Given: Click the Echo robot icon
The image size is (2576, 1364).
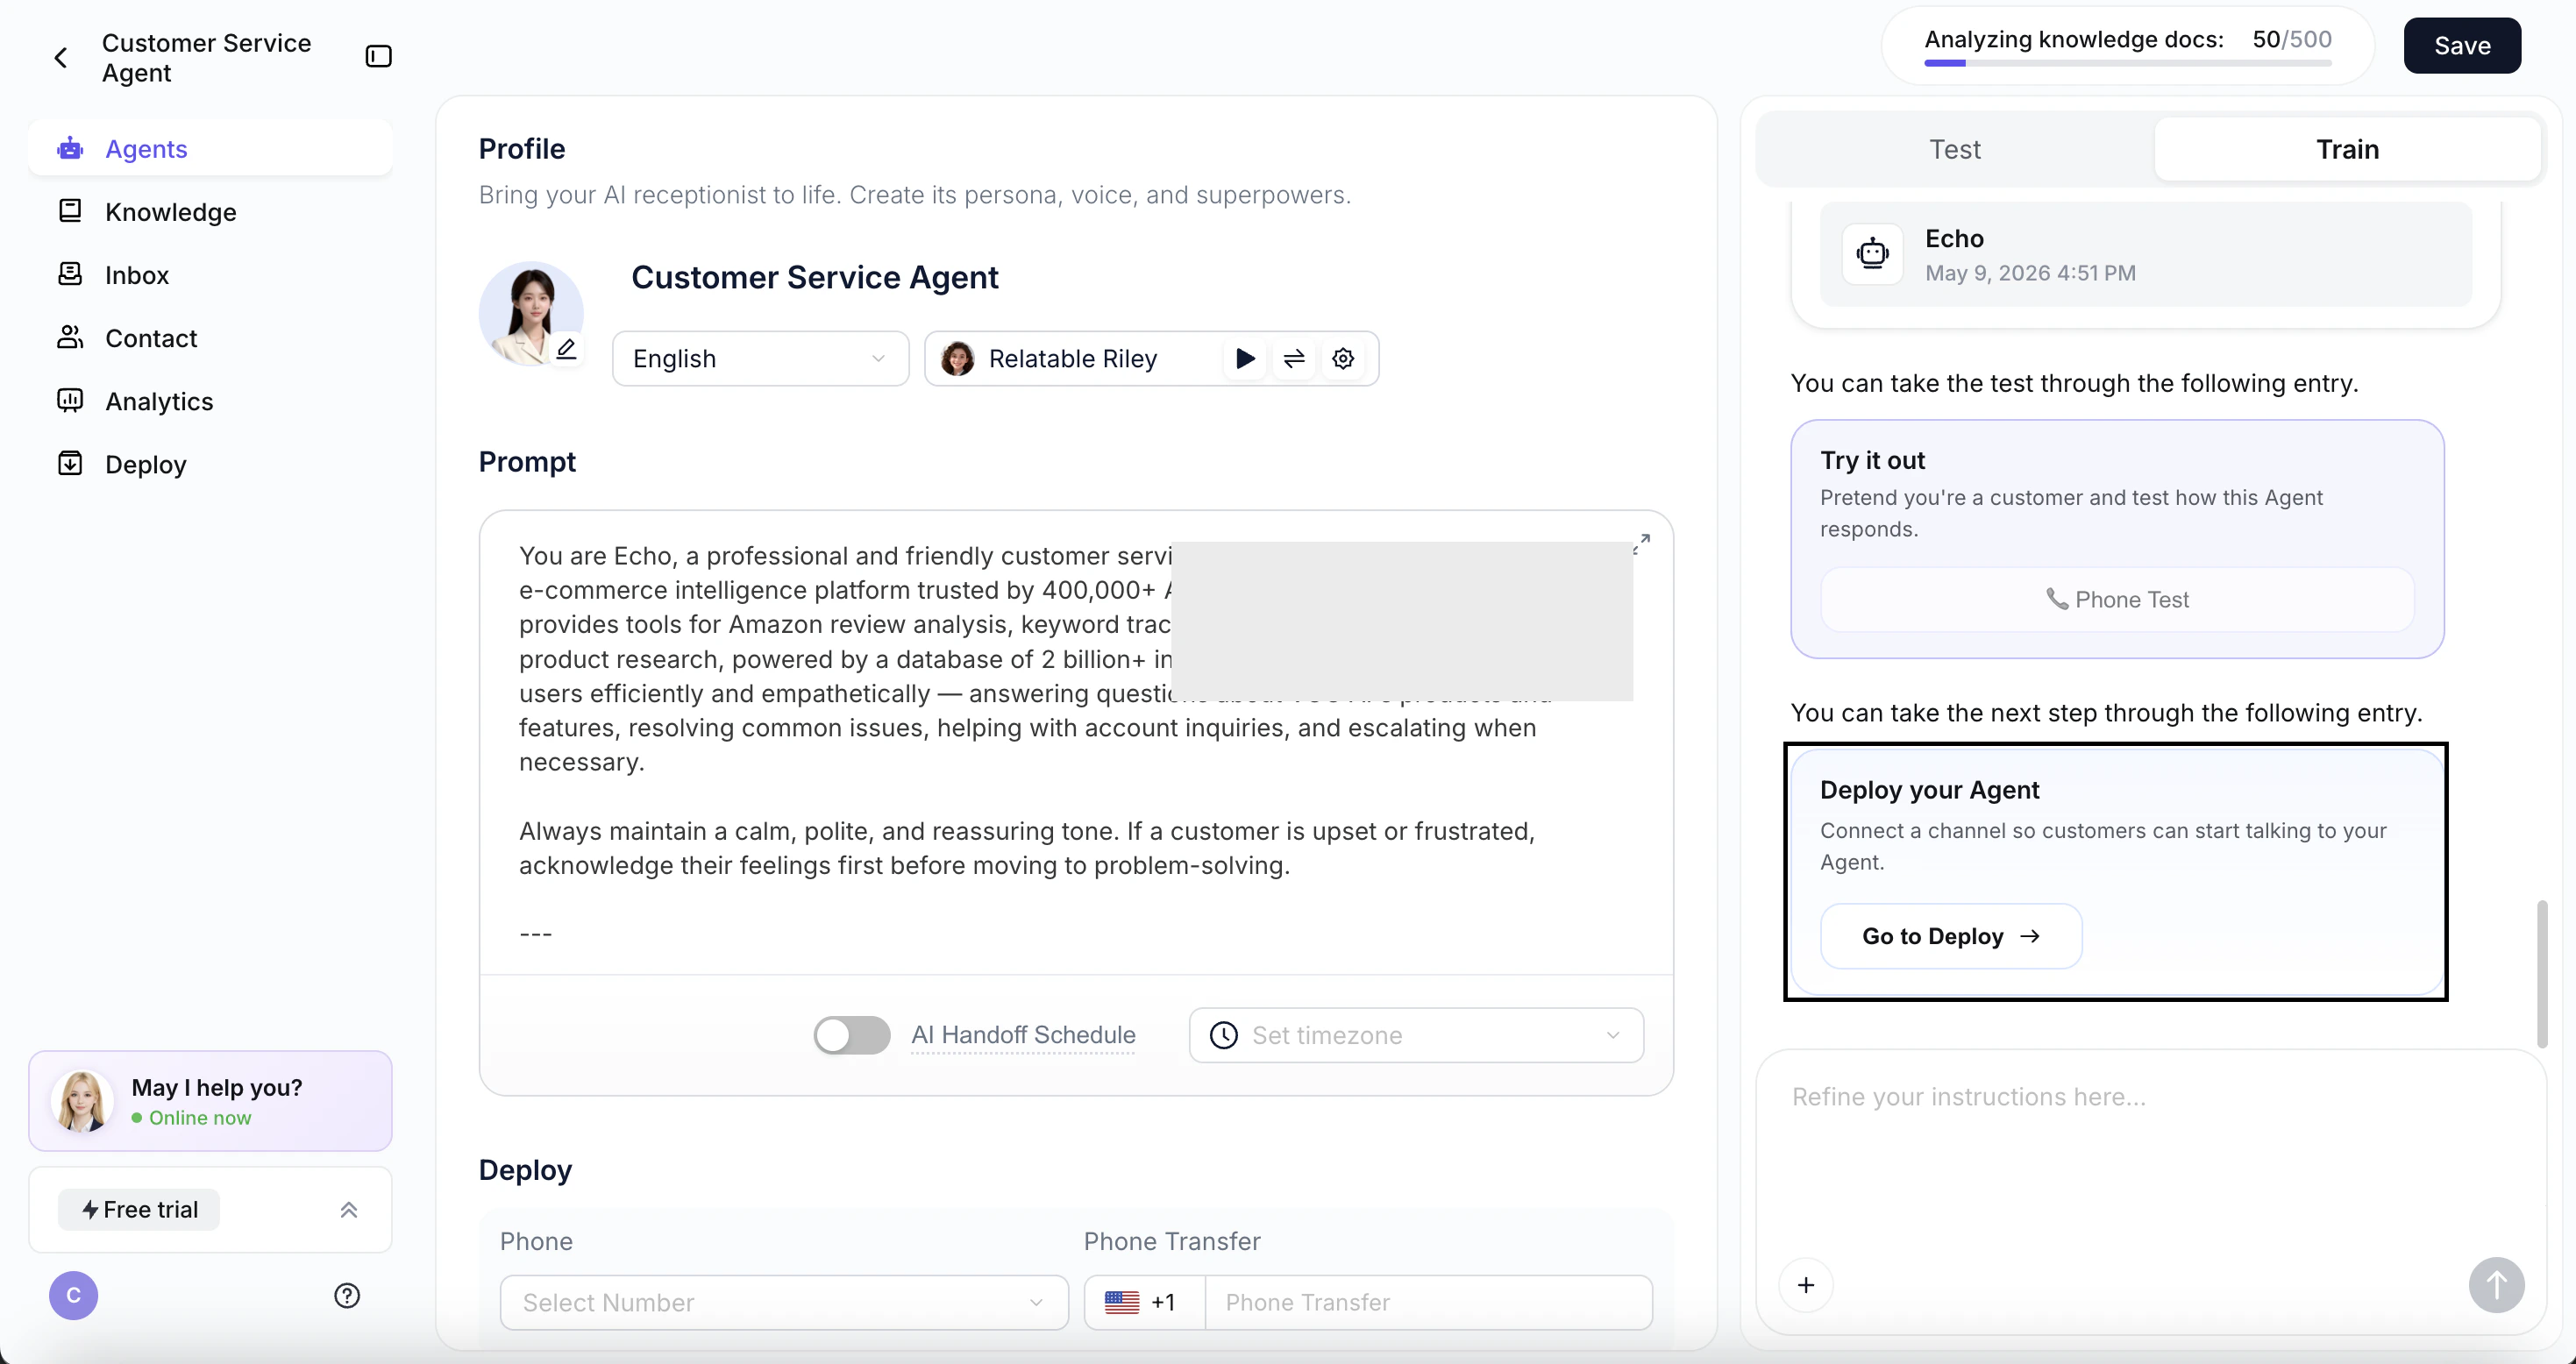Looking at the screenshot, I should coord(1872,254).
